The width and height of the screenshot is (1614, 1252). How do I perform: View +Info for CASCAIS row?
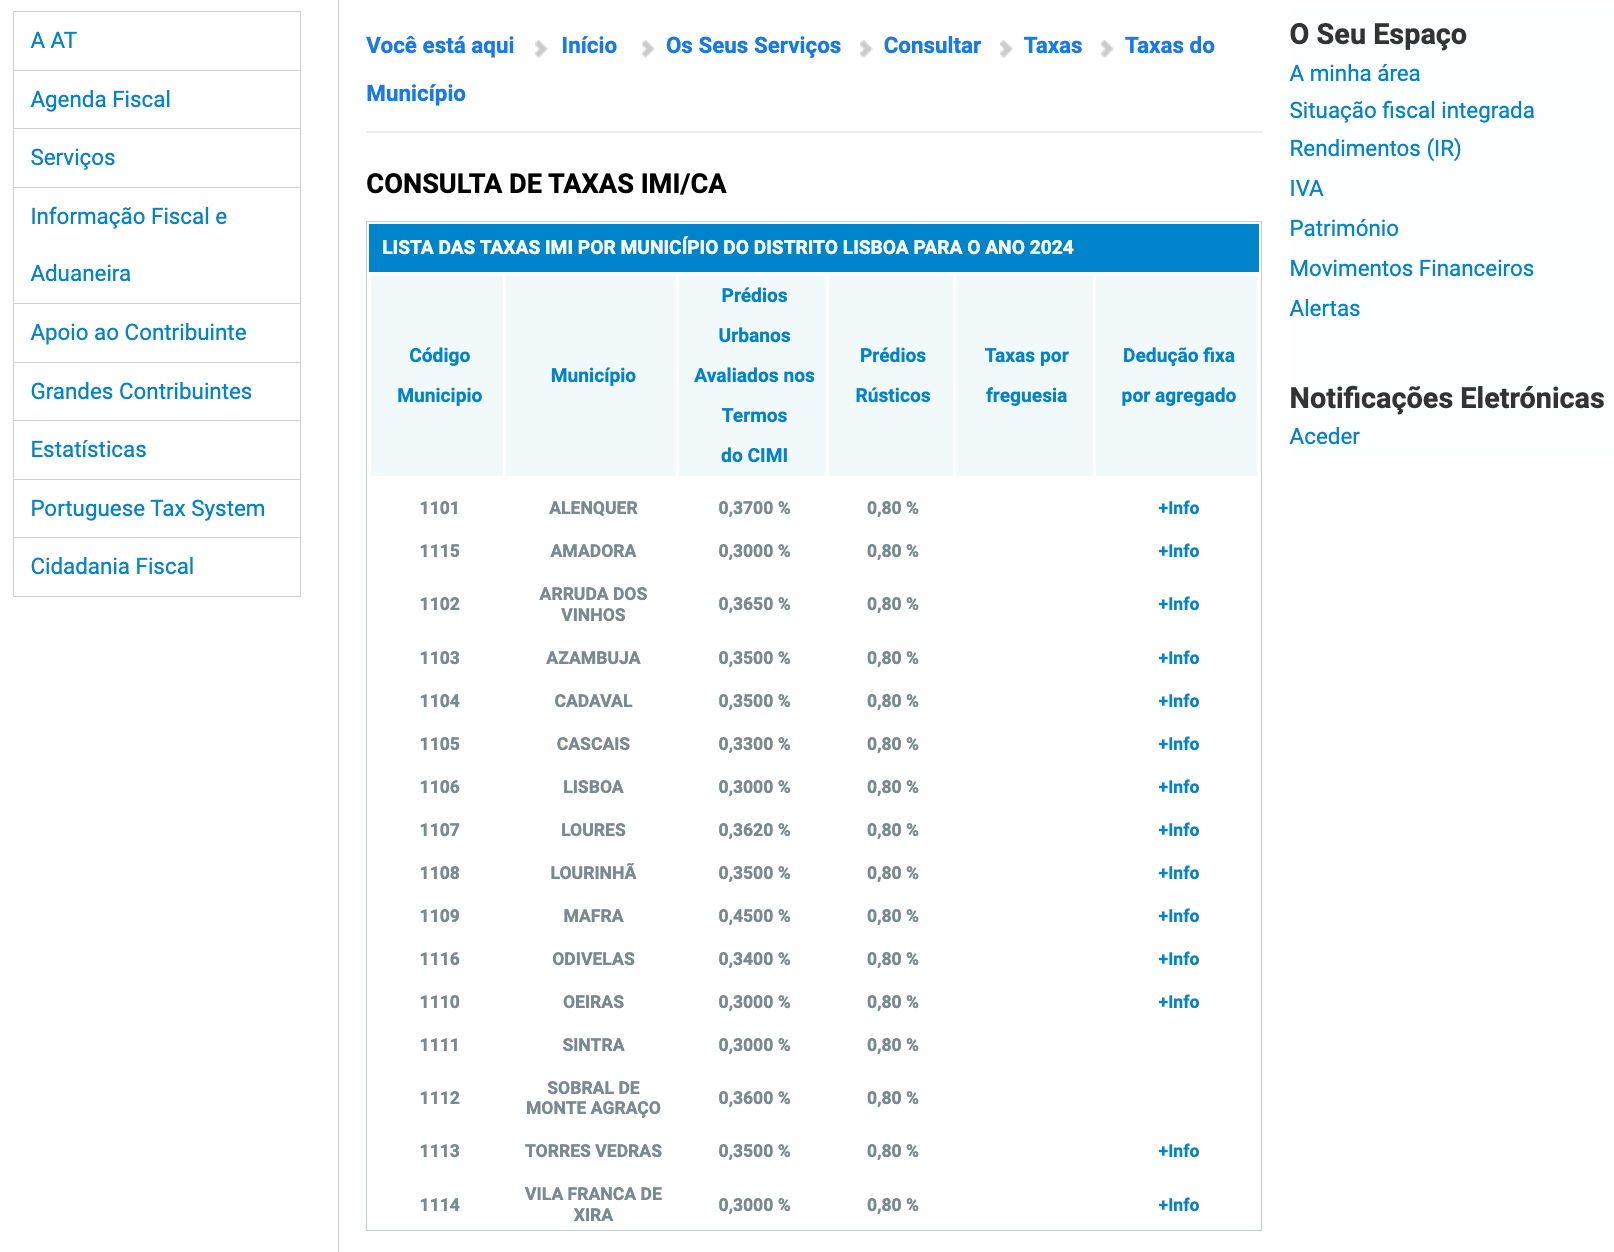pyautogui.click(x=1178, y=744)
